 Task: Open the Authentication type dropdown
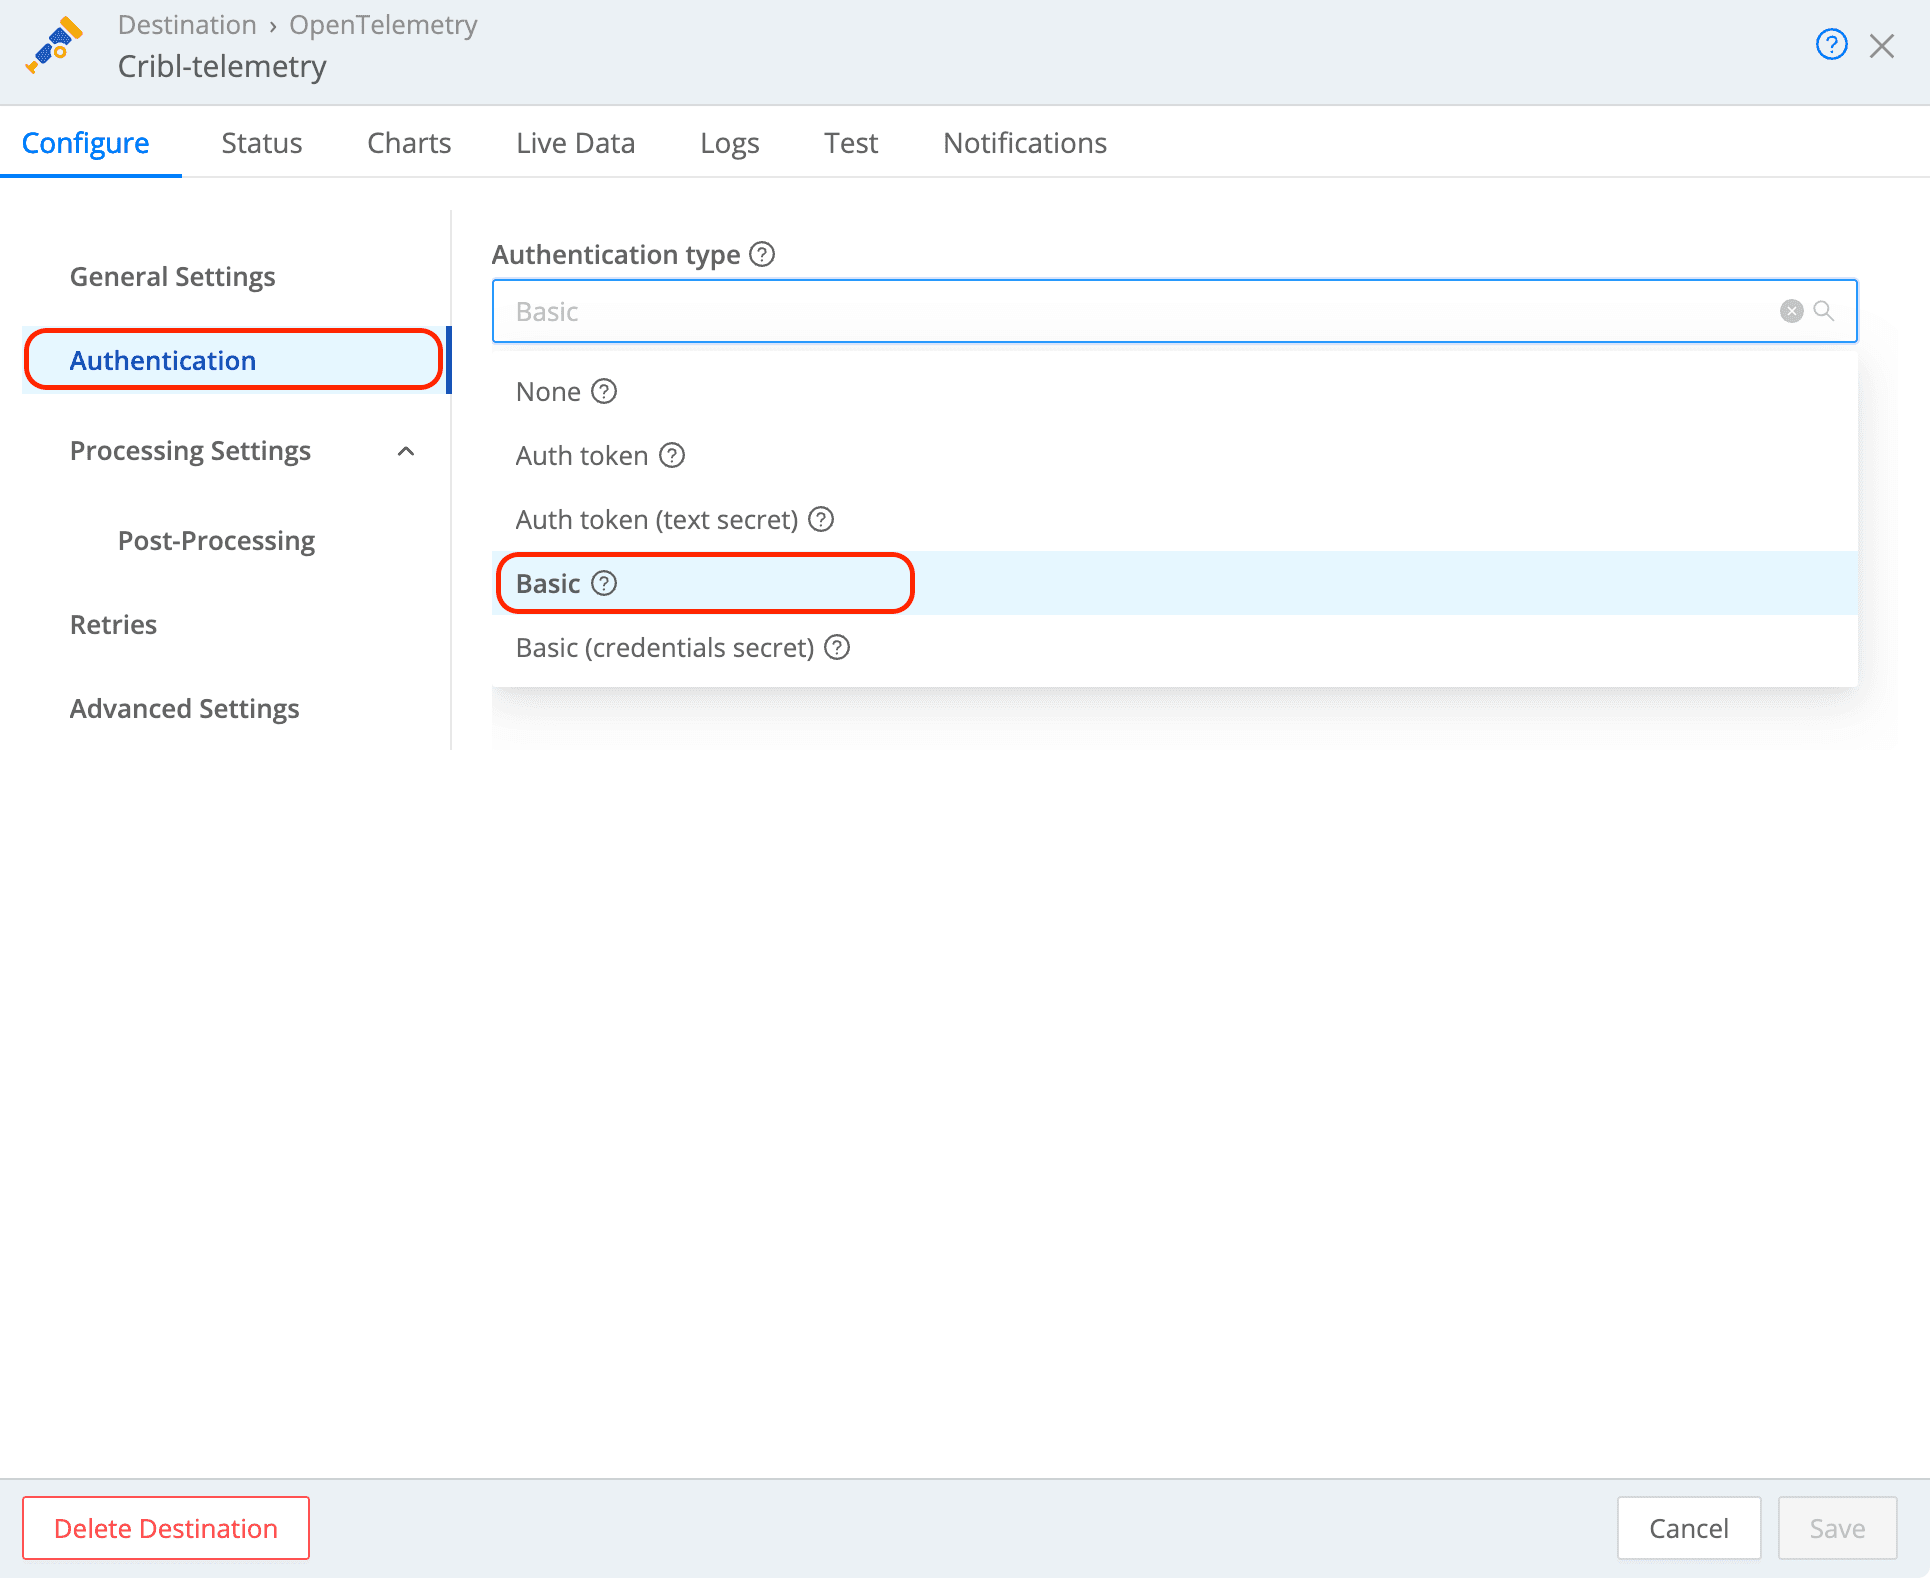pos(1000,311)
